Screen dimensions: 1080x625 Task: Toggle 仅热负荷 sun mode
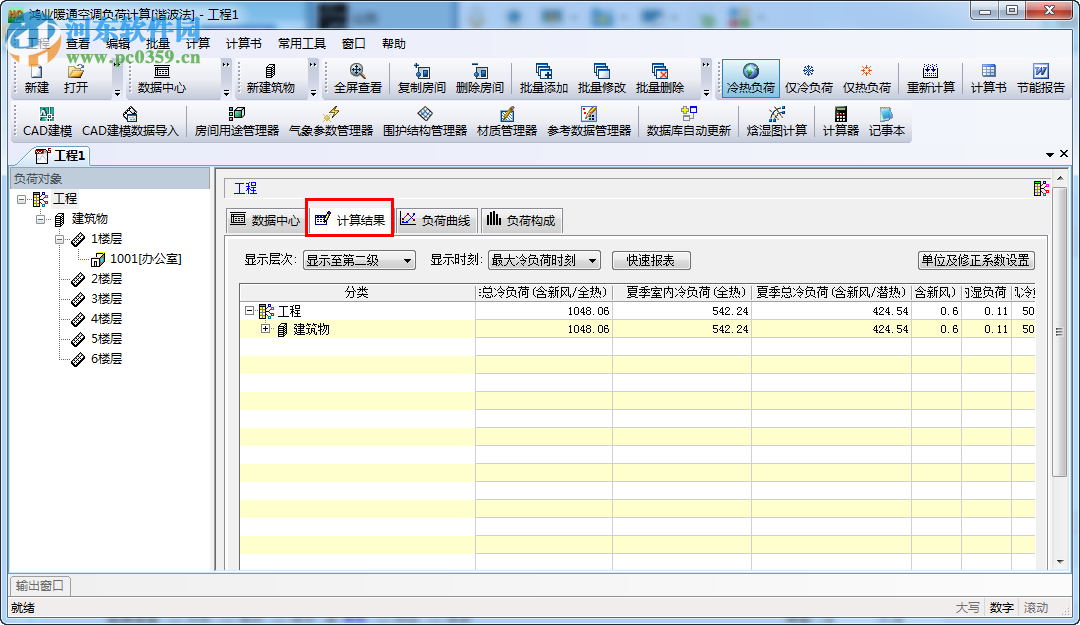[x=866, y=79]
